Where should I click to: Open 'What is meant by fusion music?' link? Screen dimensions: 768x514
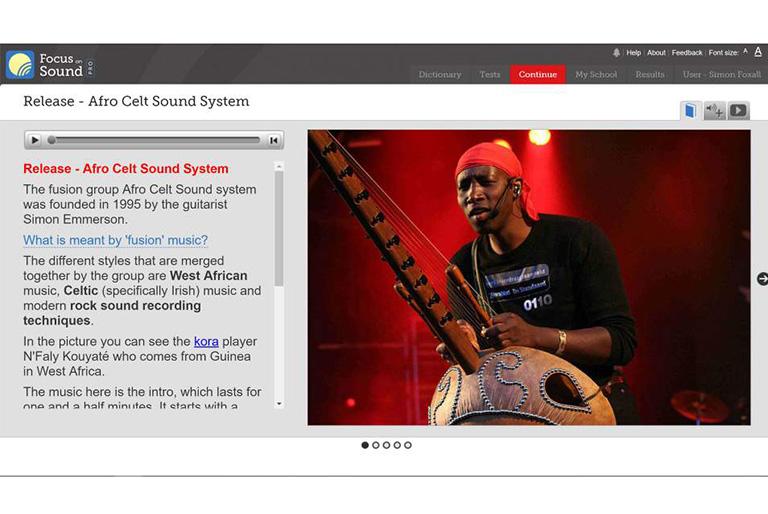tap(115, 240)
